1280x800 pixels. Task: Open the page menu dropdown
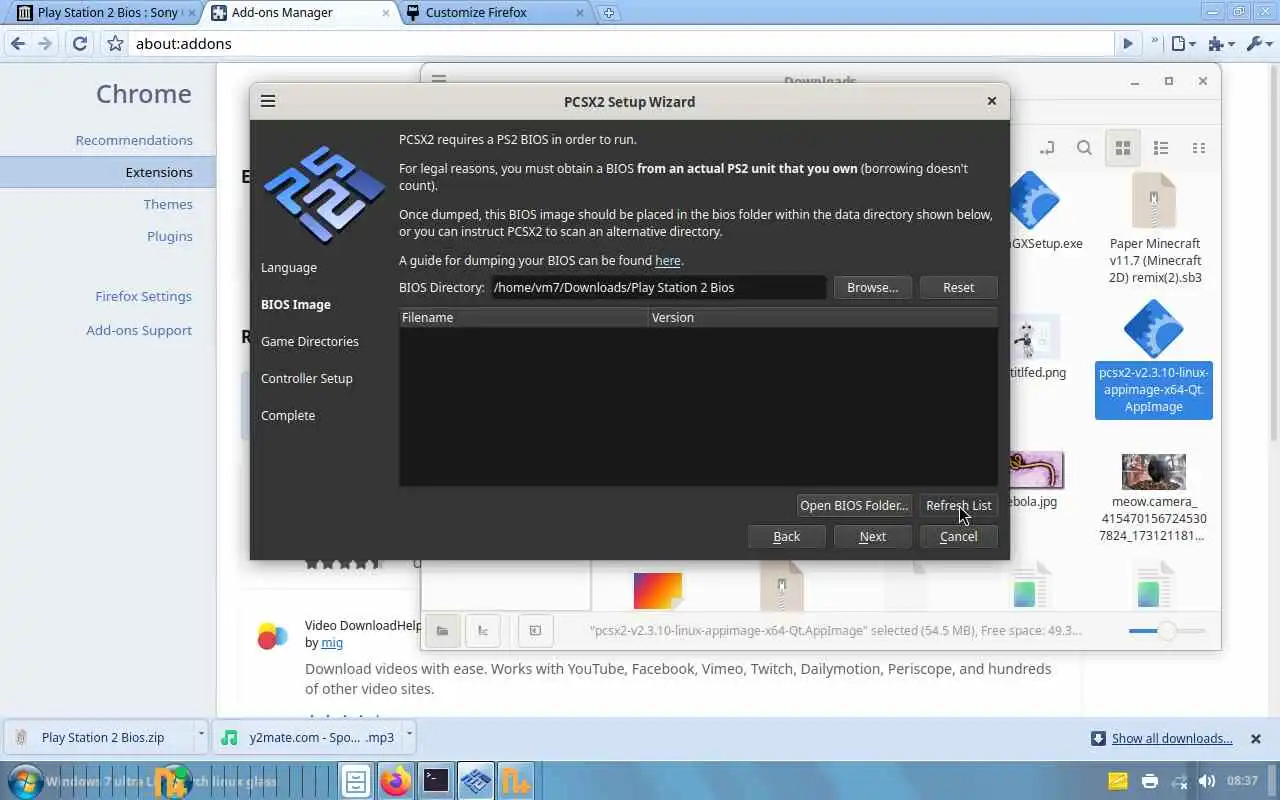pos(1184,44)
